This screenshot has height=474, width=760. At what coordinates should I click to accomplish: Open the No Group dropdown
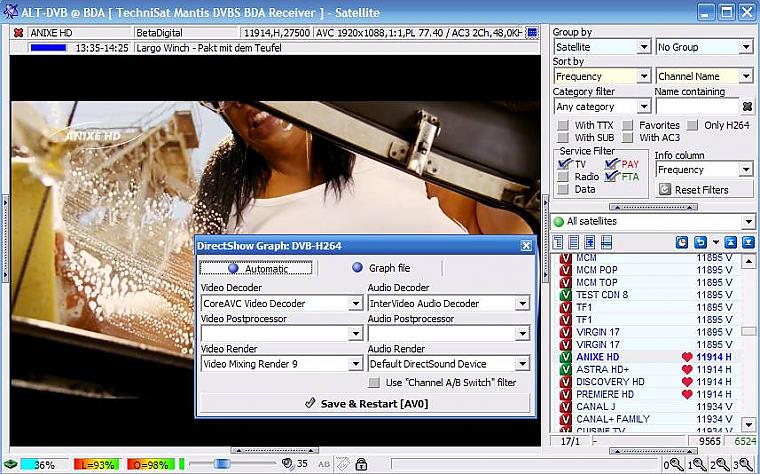click(746, 47)
